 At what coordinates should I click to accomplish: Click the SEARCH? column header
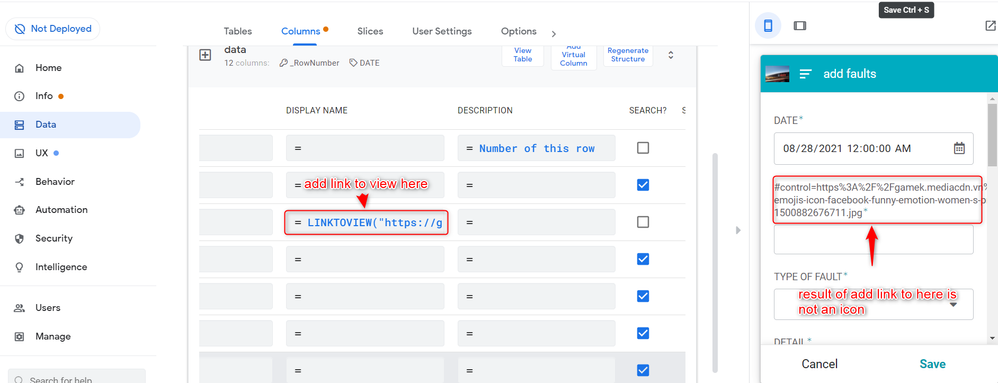click(648, 111)
